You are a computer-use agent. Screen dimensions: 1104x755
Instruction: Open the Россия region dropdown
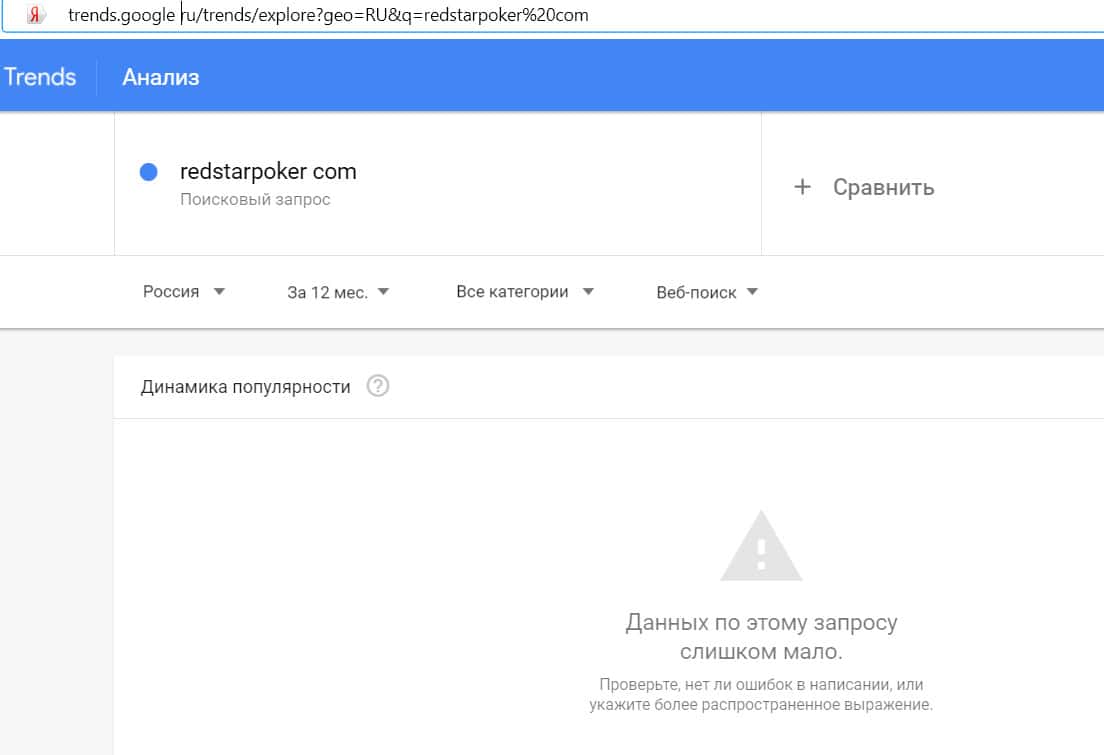(x=184, y=292)
